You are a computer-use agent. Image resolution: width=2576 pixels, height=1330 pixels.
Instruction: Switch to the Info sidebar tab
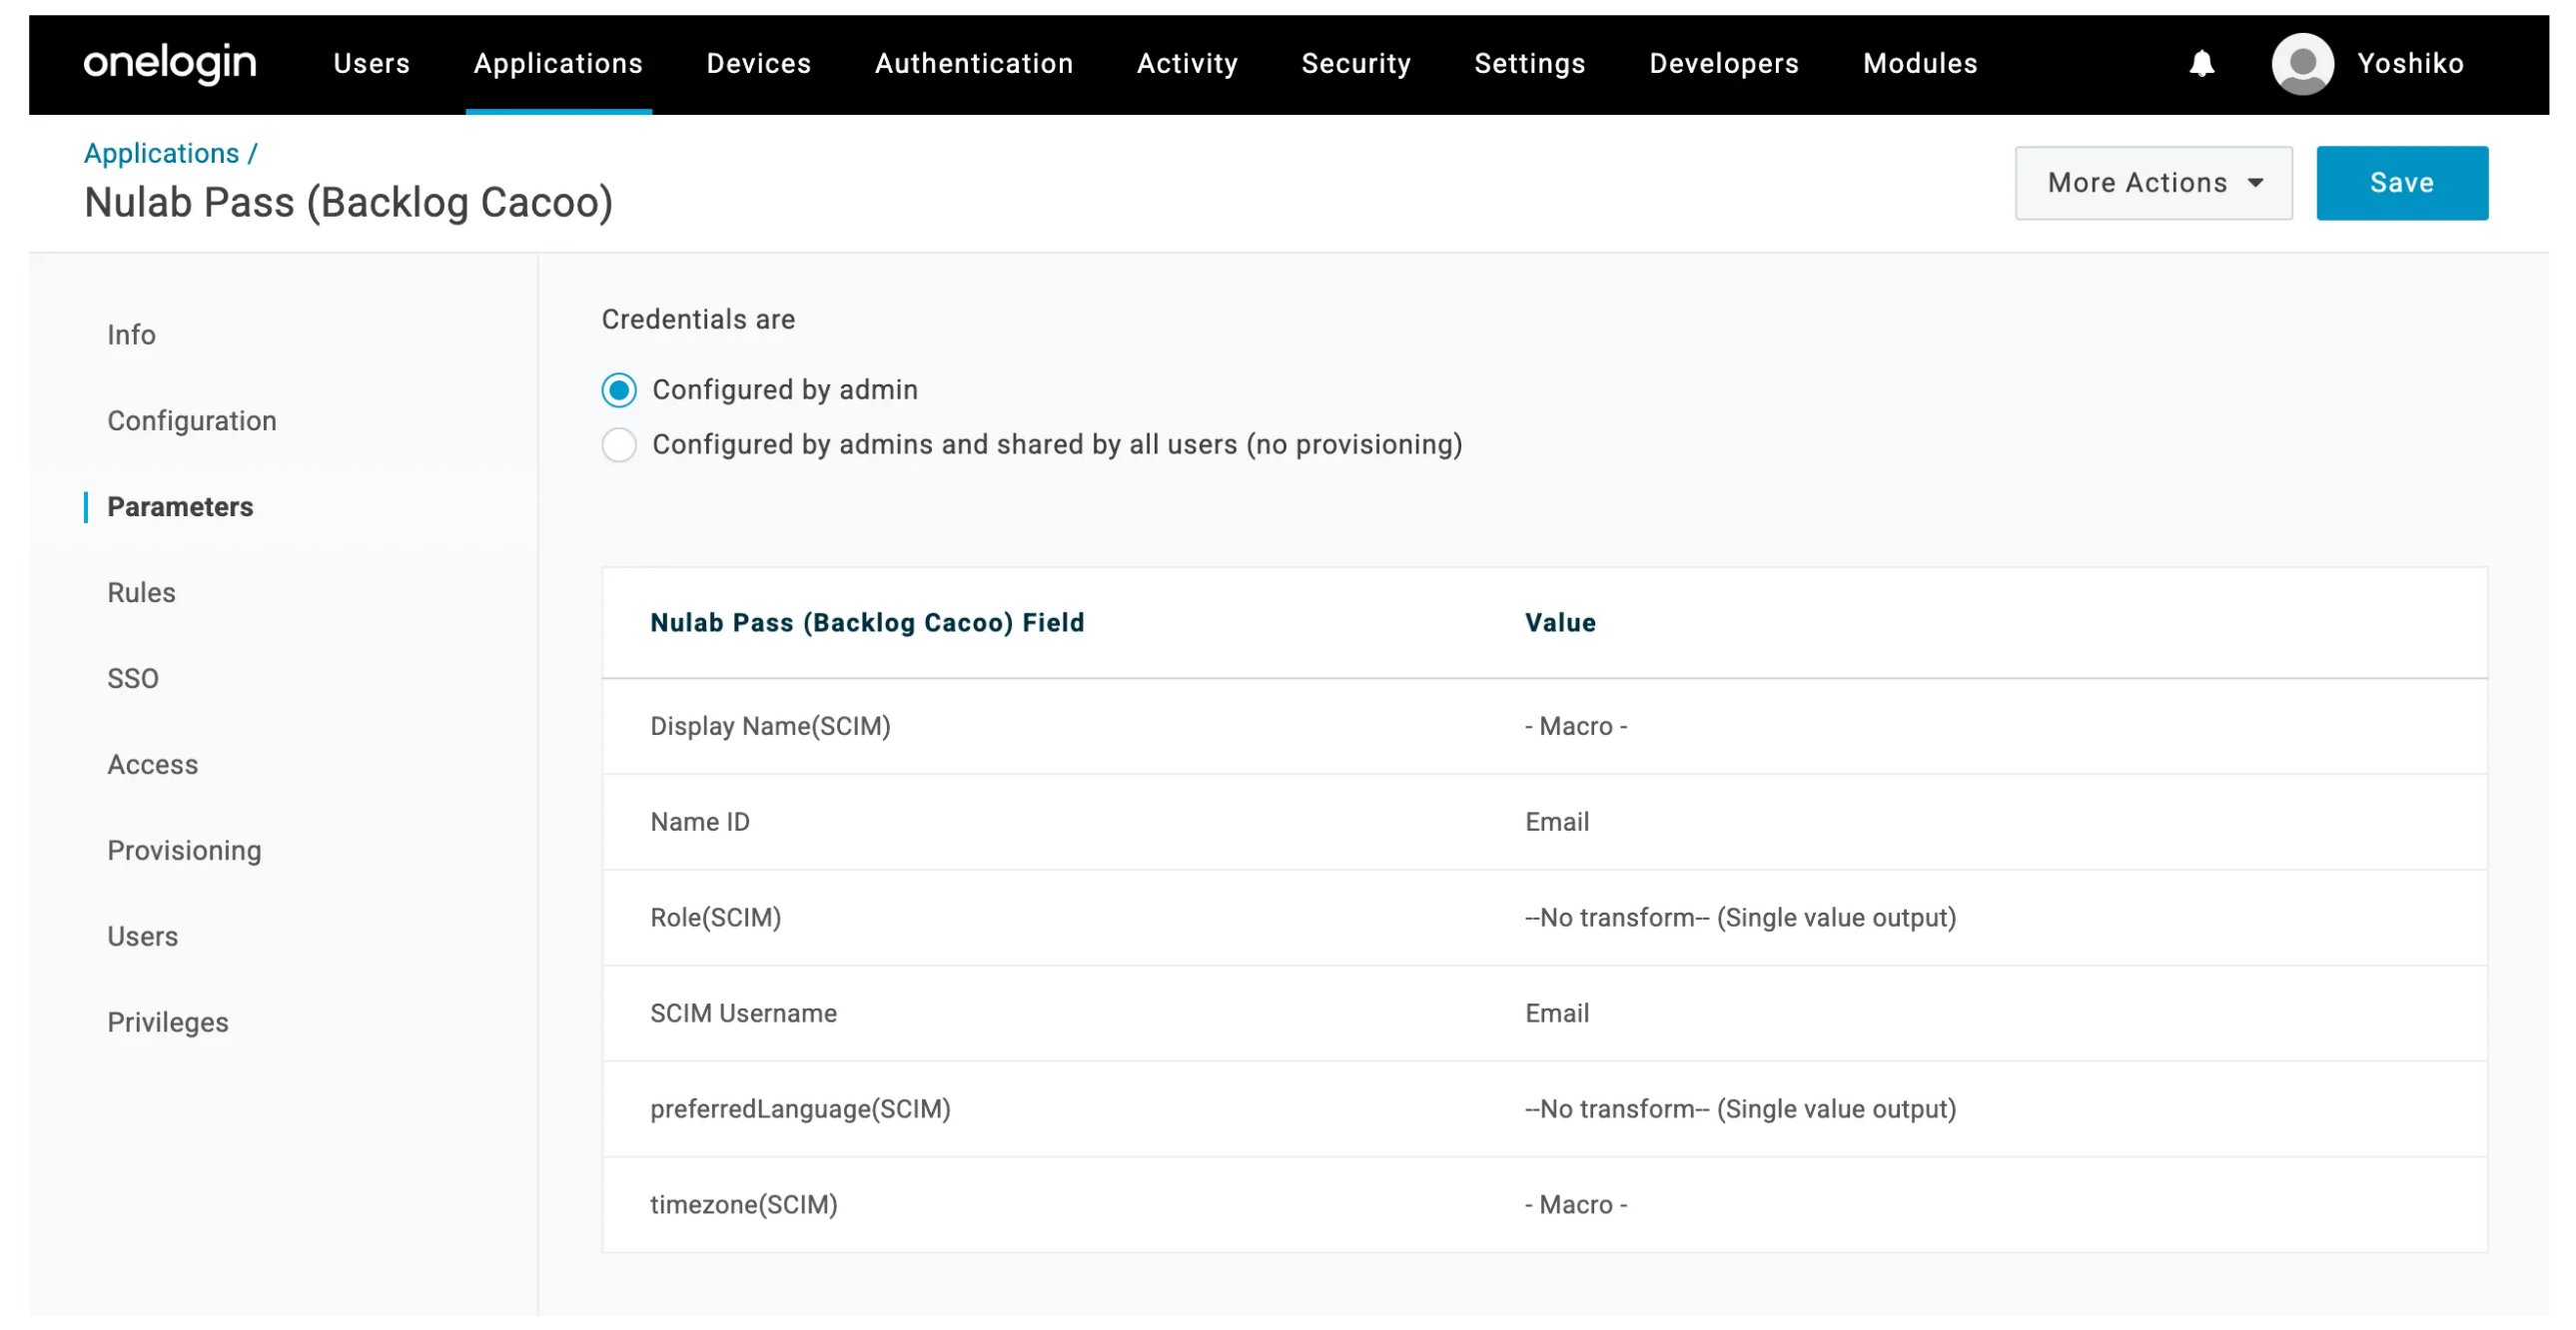[x=131, y=335]
